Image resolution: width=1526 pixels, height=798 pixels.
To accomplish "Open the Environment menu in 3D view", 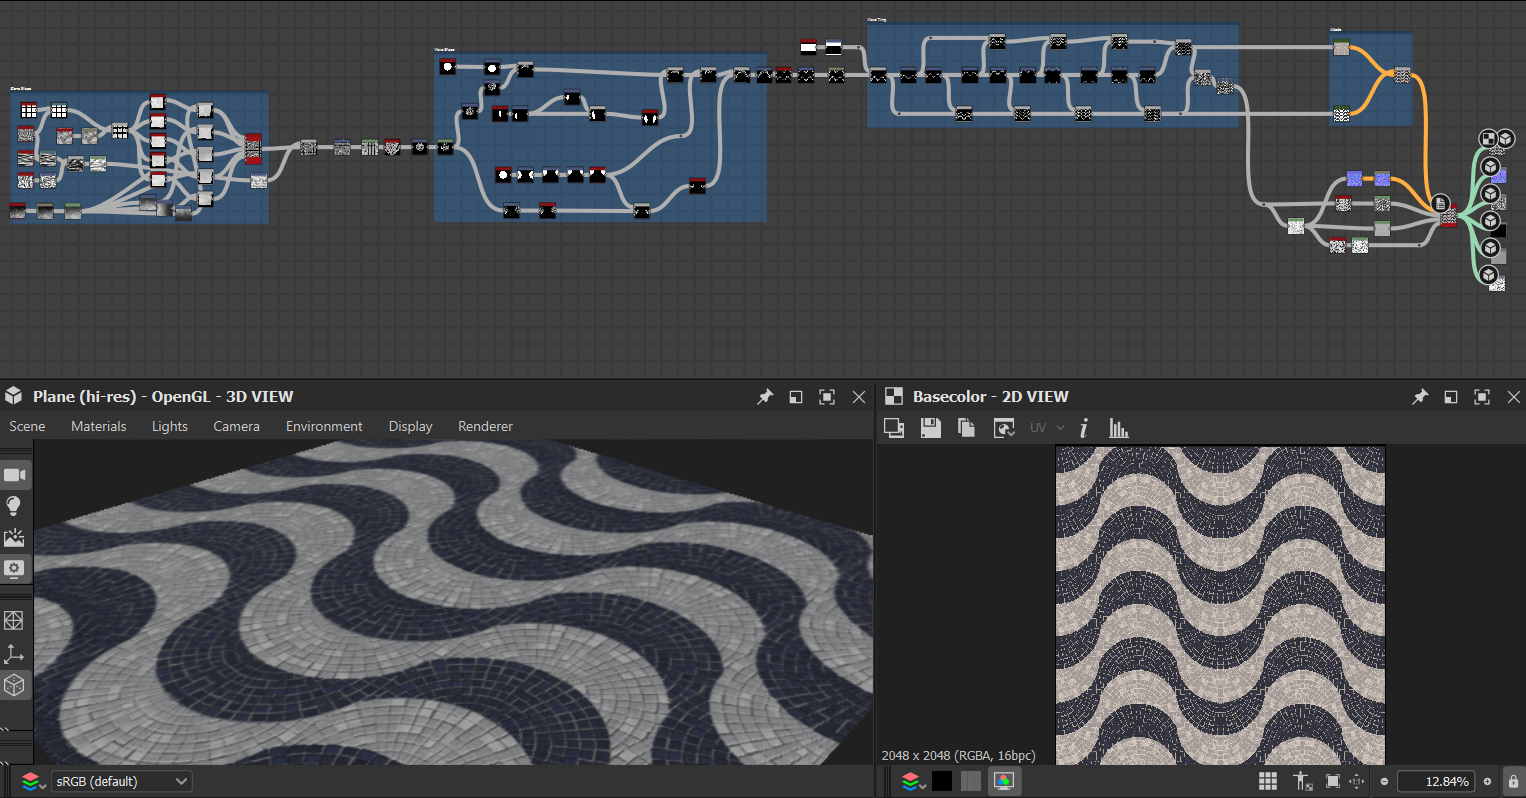I will [x=324, y=426].
